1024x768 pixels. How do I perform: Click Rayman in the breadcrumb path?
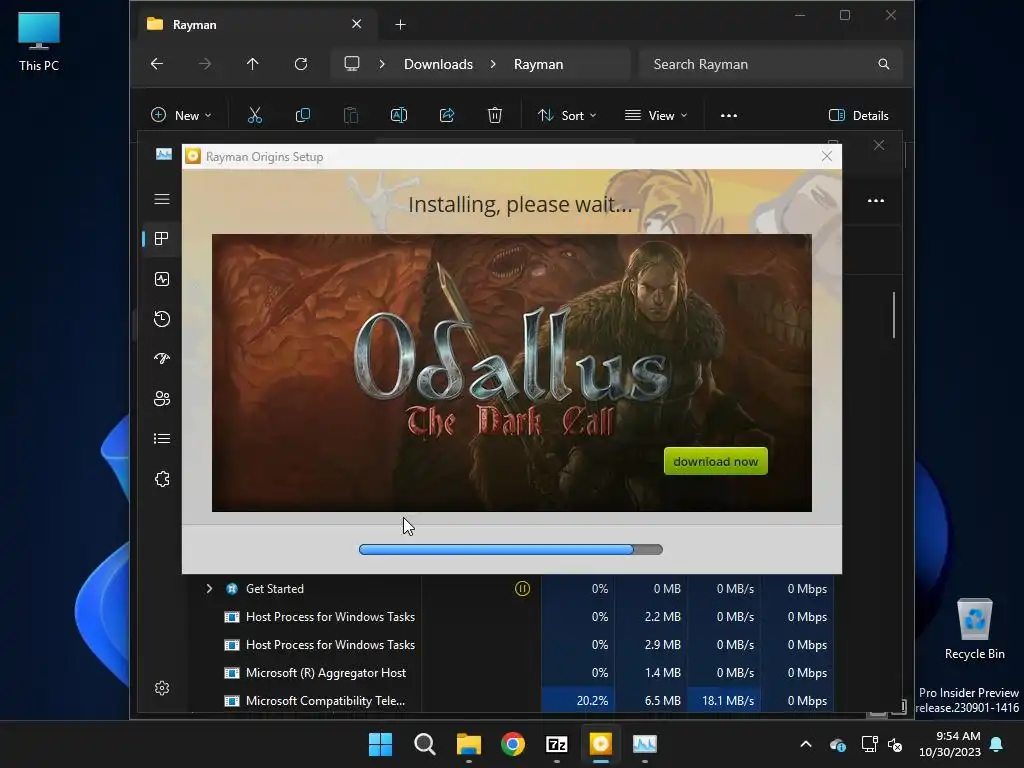pos(538,64)
